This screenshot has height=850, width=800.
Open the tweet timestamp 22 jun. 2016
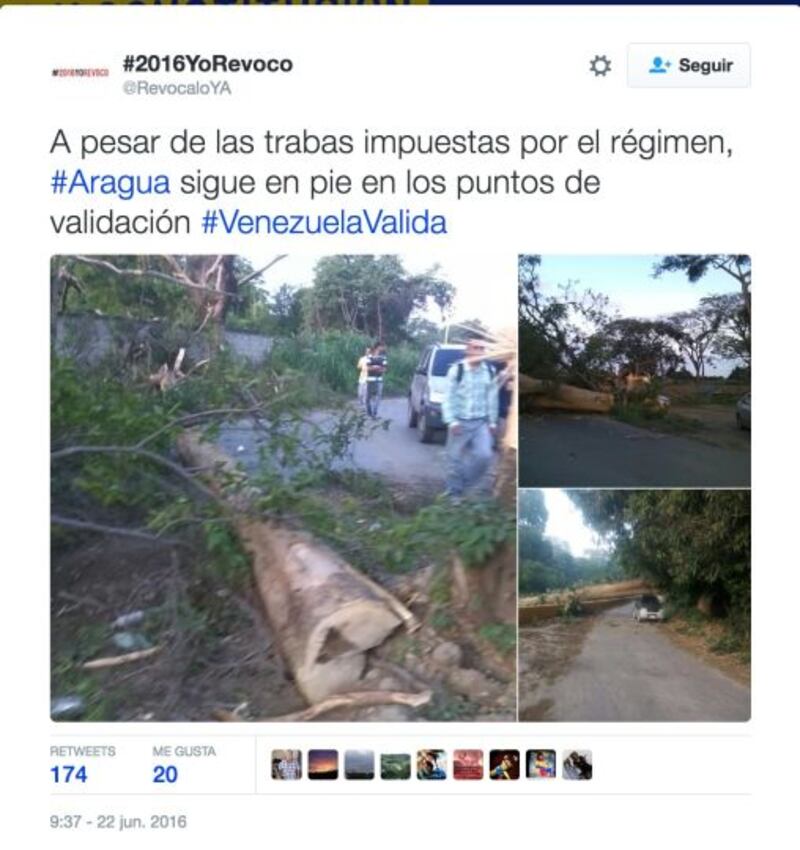[118, 822]
